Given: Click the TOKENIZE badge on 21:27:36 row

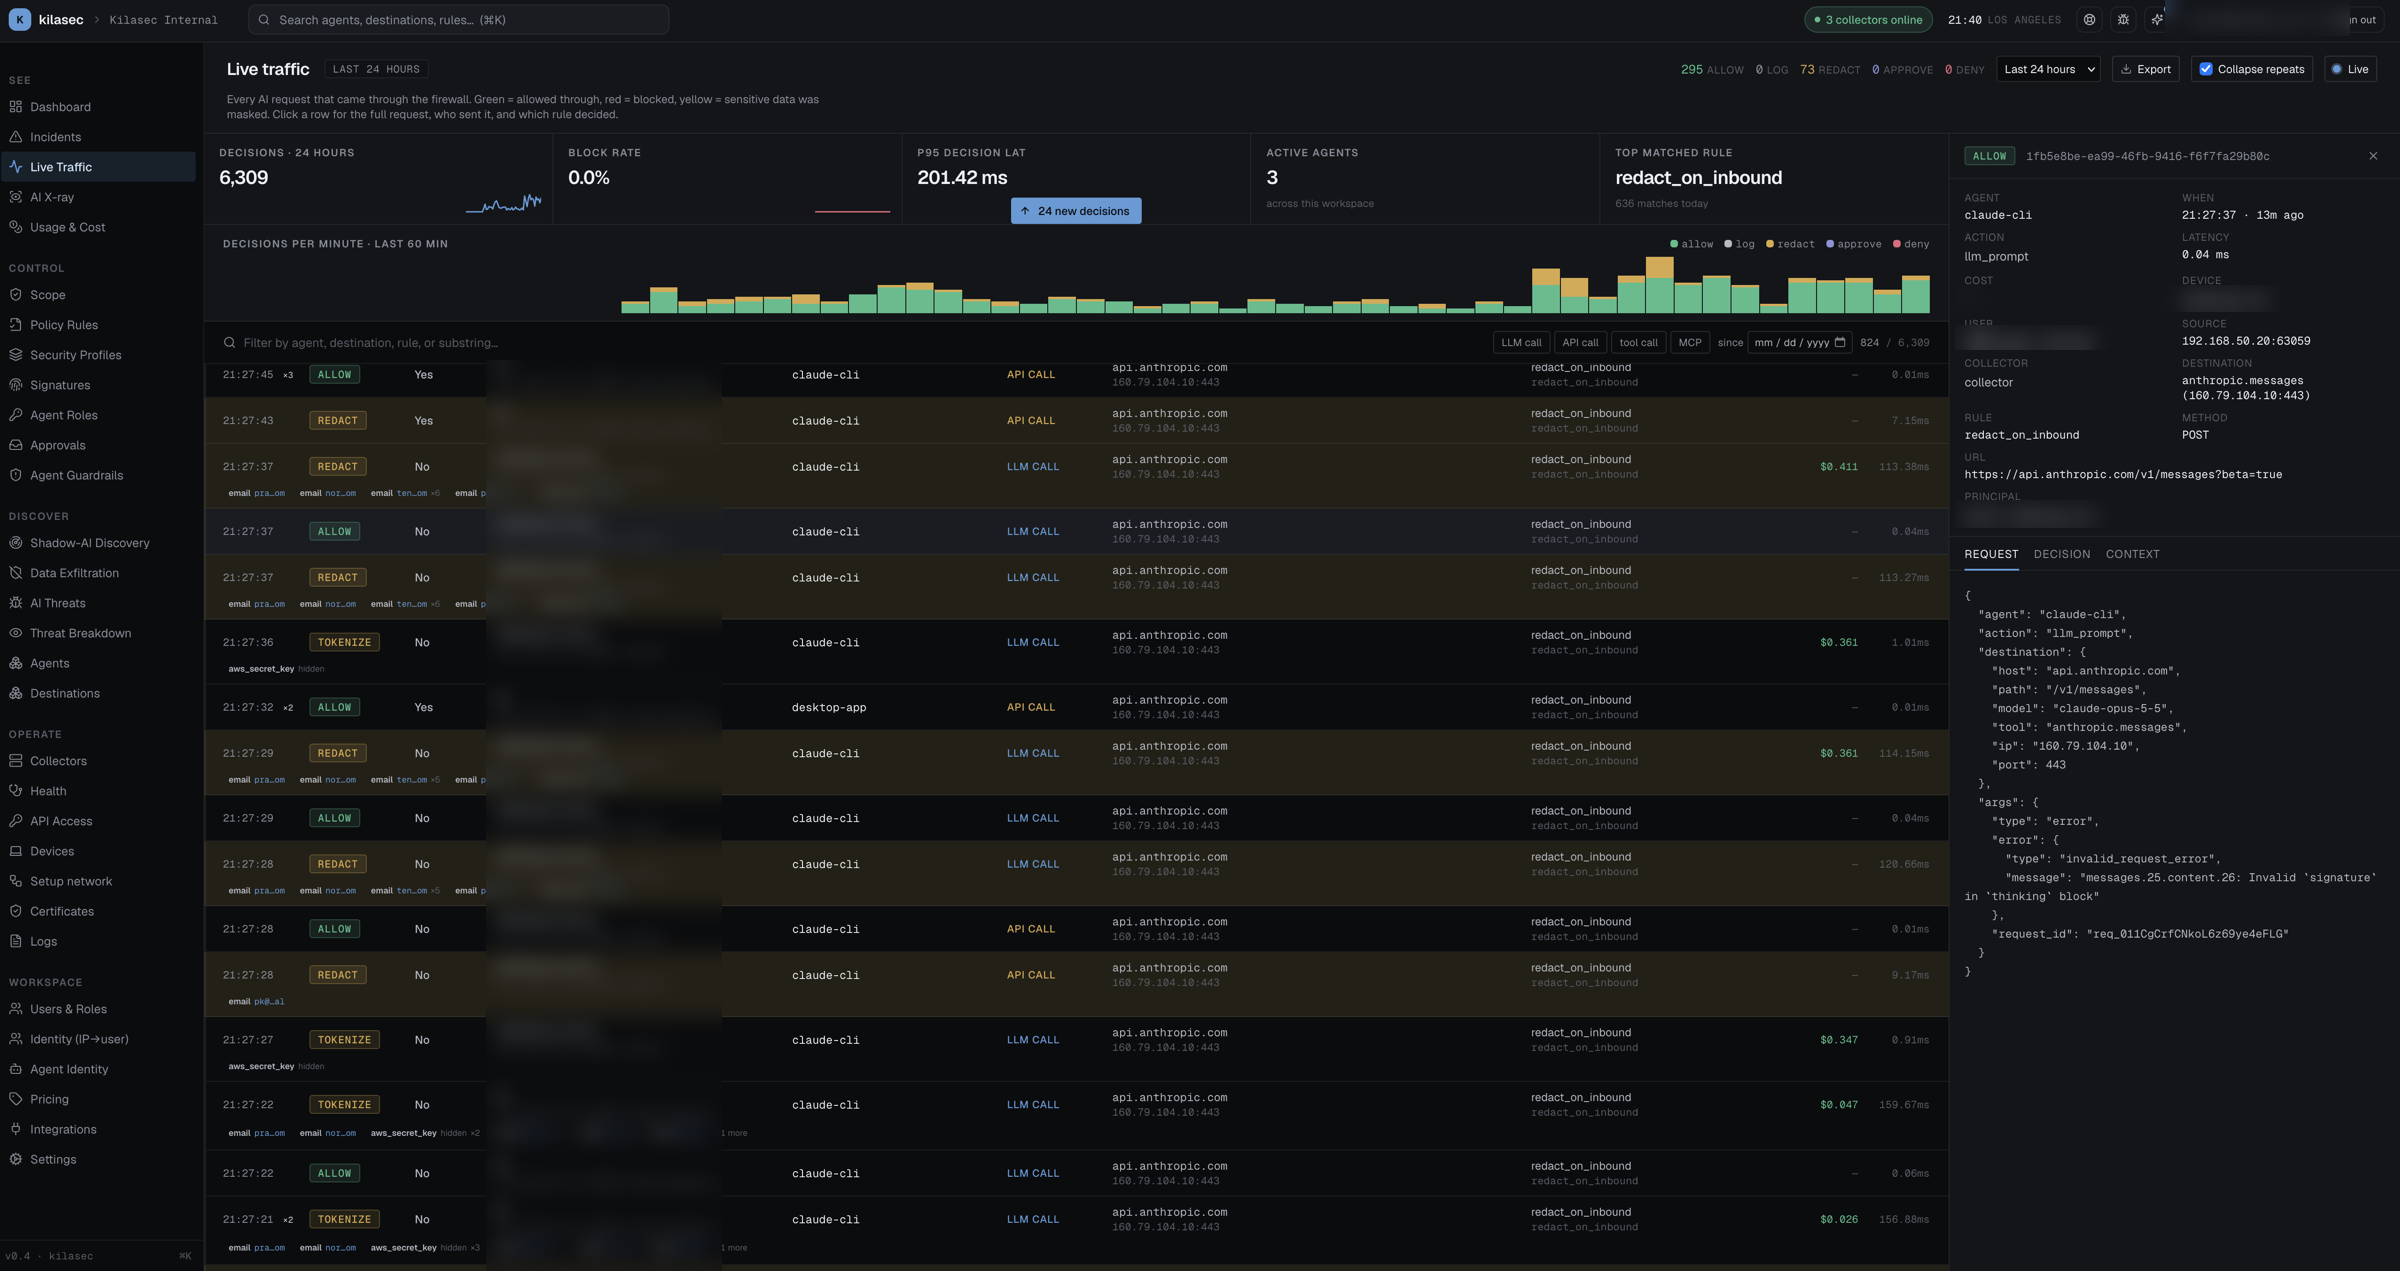Looking at the screenshot, I should [x=344, y=642].
